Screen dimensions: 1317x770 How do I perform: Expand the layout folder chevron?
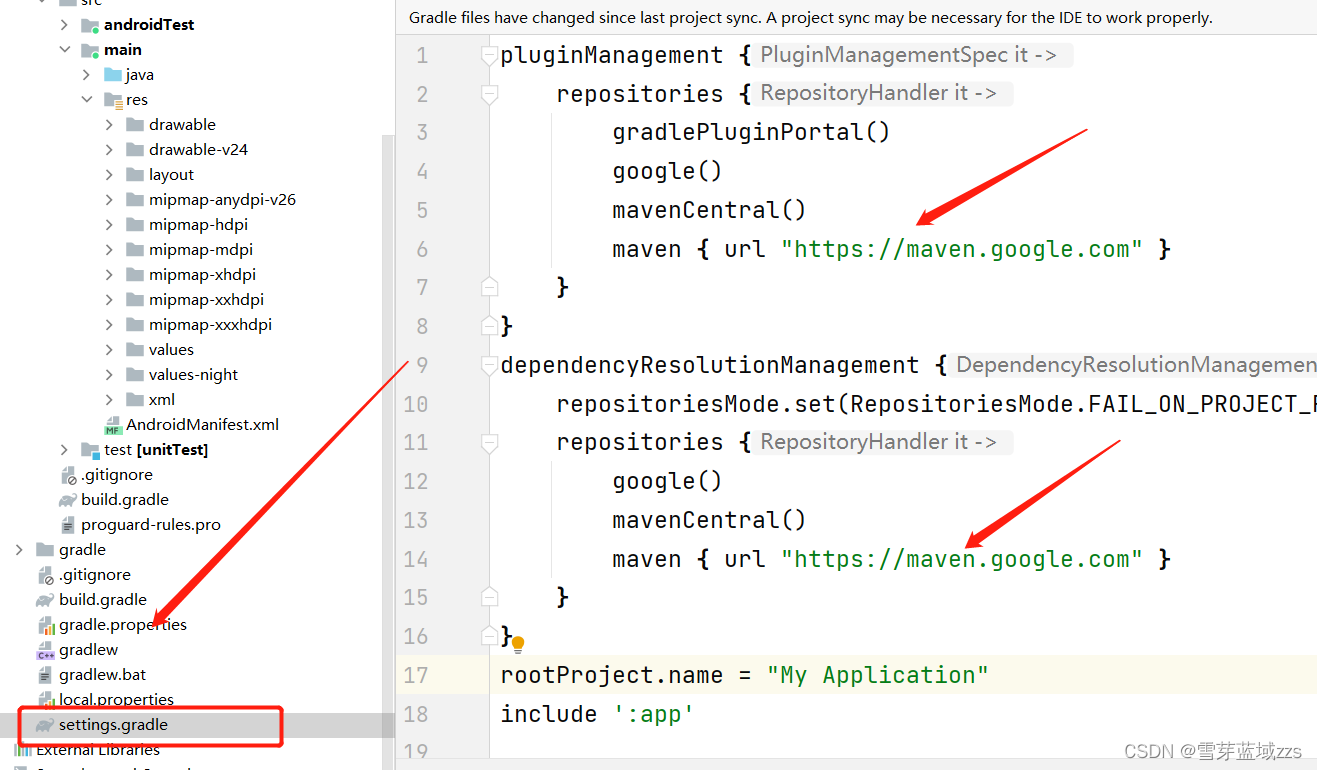109,174
